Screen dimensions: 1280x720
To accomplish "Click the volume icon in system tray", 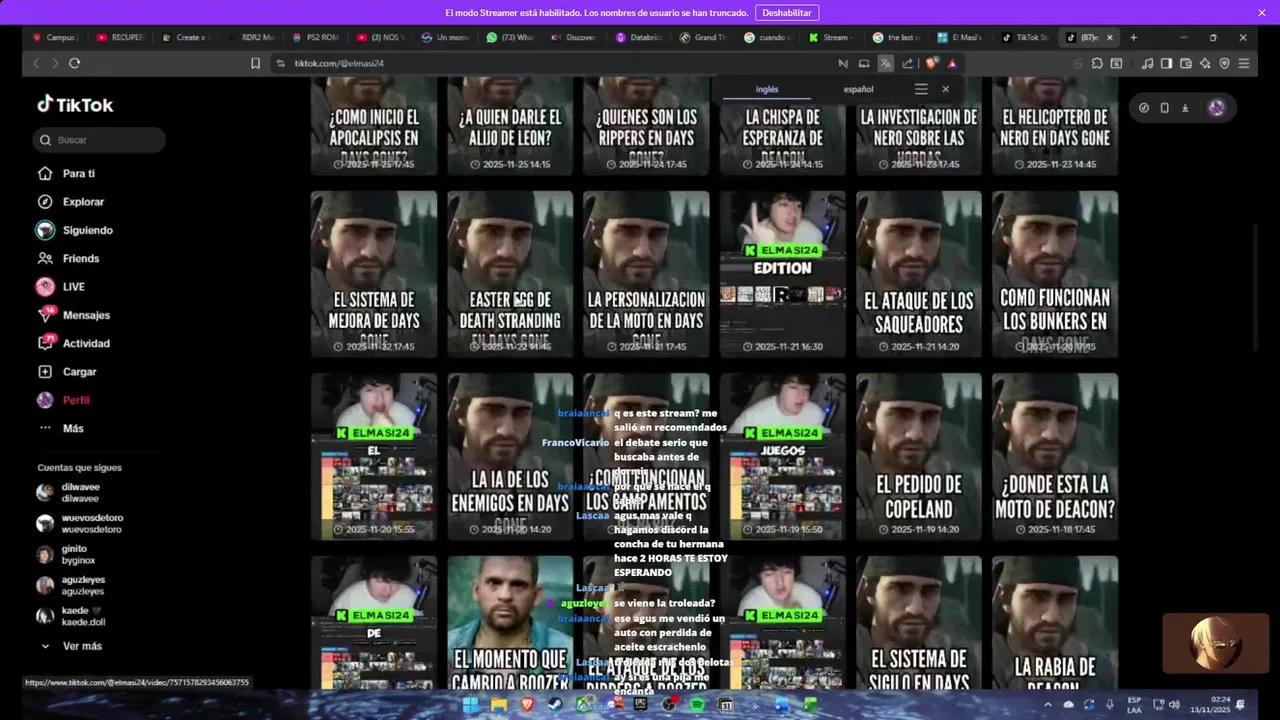I will [x=1174, y=705].
